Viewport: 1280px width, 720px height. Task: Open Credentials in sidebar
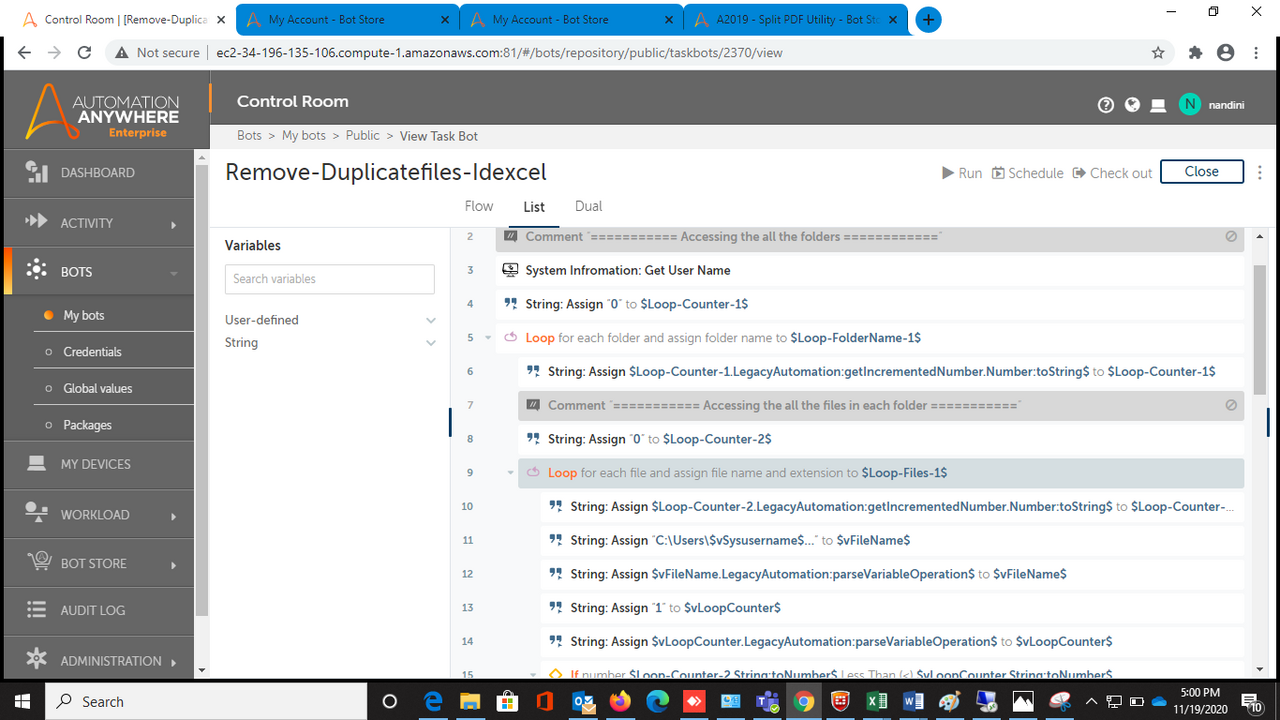pos(92,352)
